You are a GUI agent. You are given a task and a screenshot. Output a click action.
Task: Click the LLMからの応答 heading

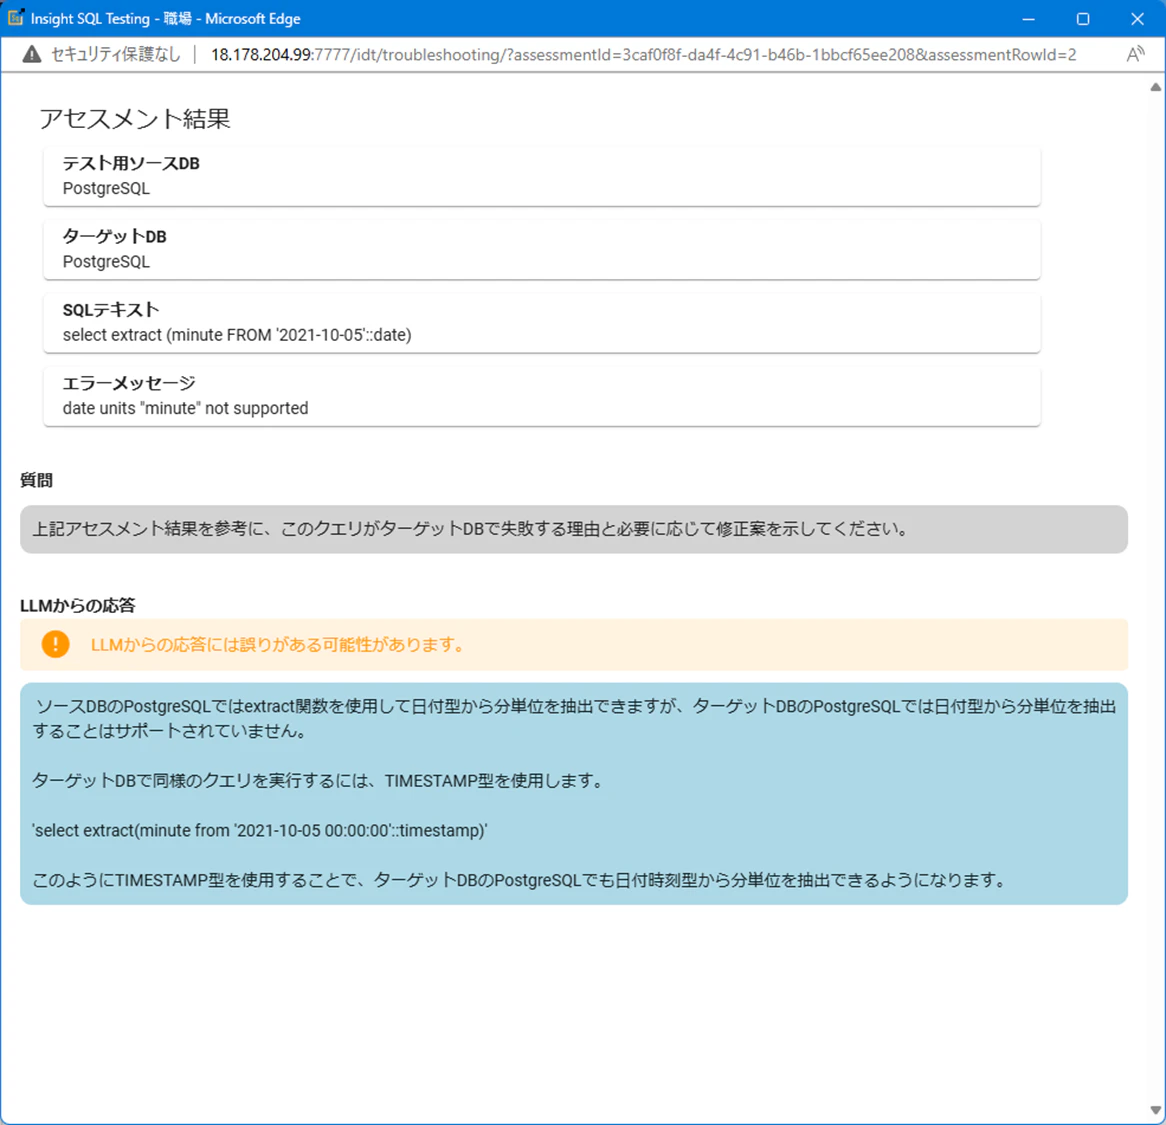click(x=77, y=605)
